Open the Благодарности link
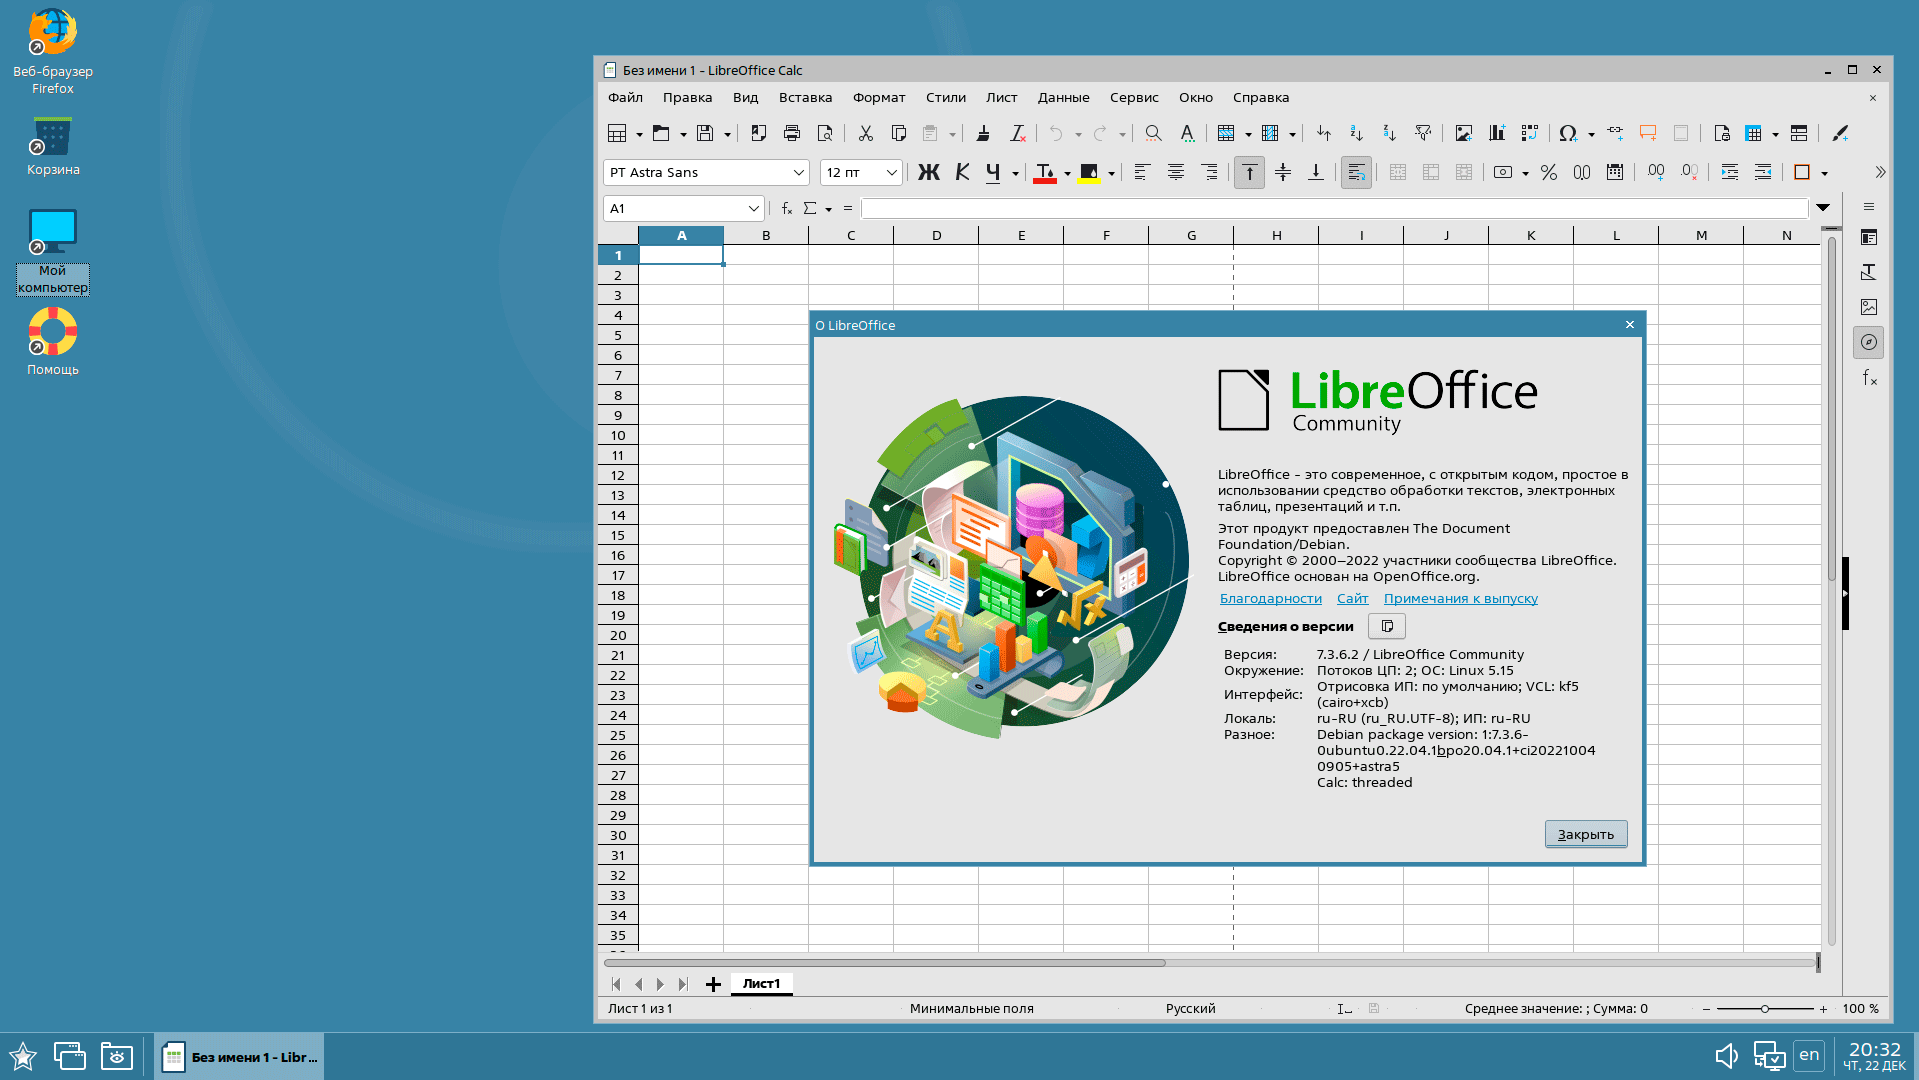This screenshot has width=1919, height=1080. pyautogui.click(x=1271, y=598)
